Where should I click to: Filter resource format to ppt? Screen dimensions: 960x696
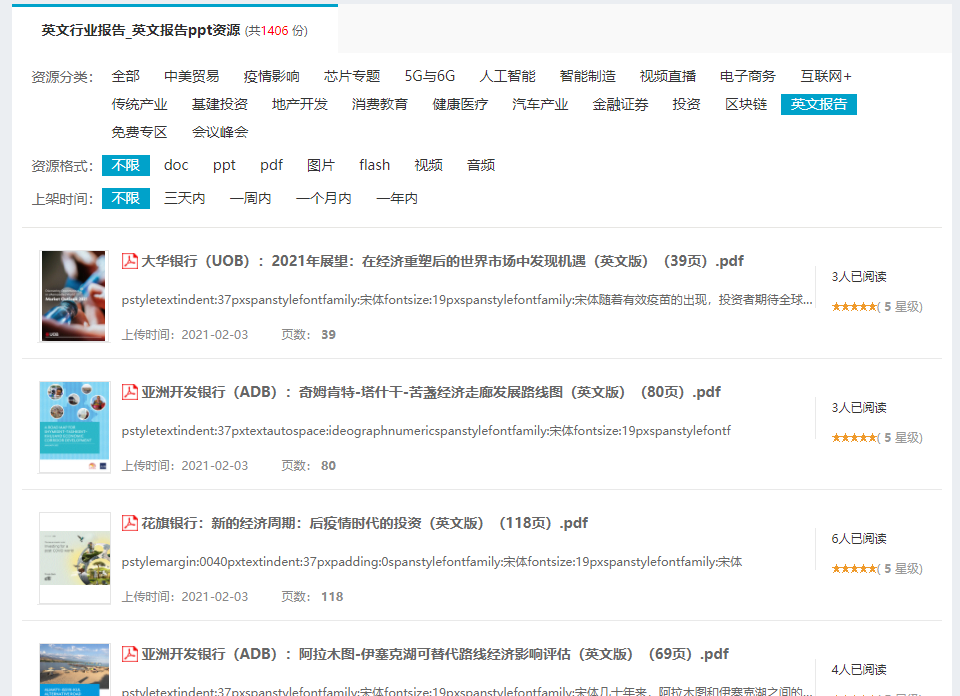[x=224, y=165]
